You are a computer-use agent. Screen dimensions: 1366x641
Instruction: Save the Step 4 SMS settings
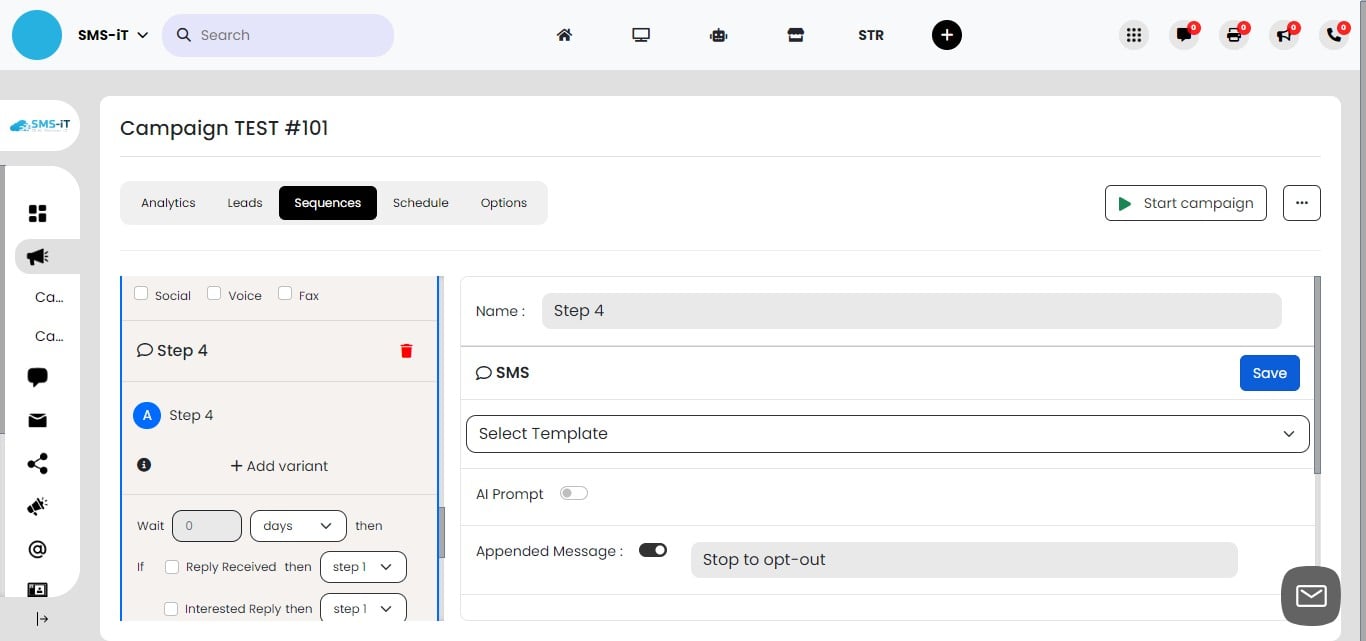pos(1269,372)
